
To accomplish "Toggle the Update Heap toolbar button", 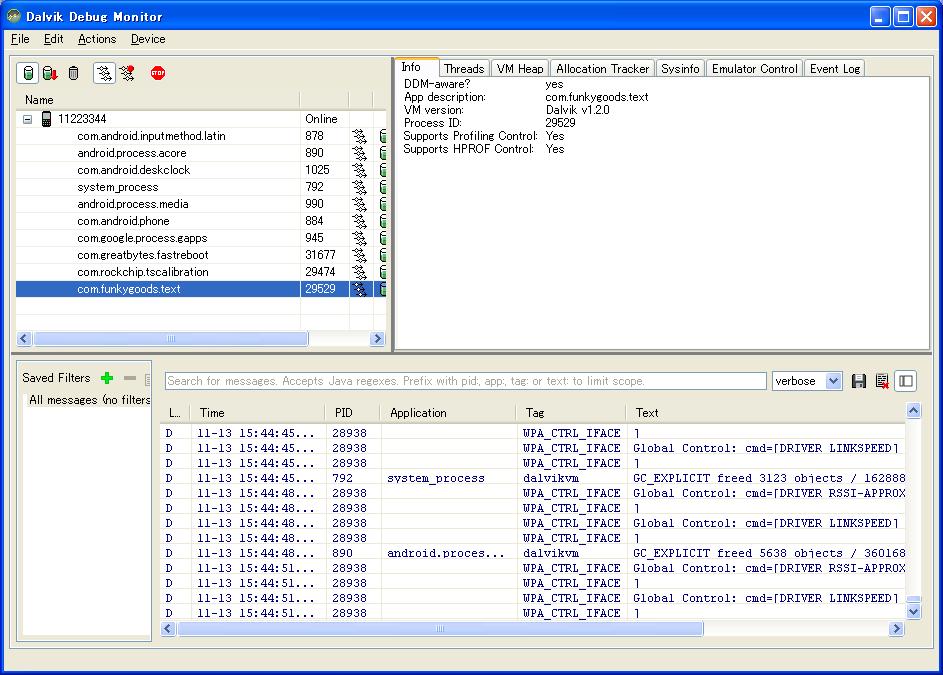I will (28, 73).
